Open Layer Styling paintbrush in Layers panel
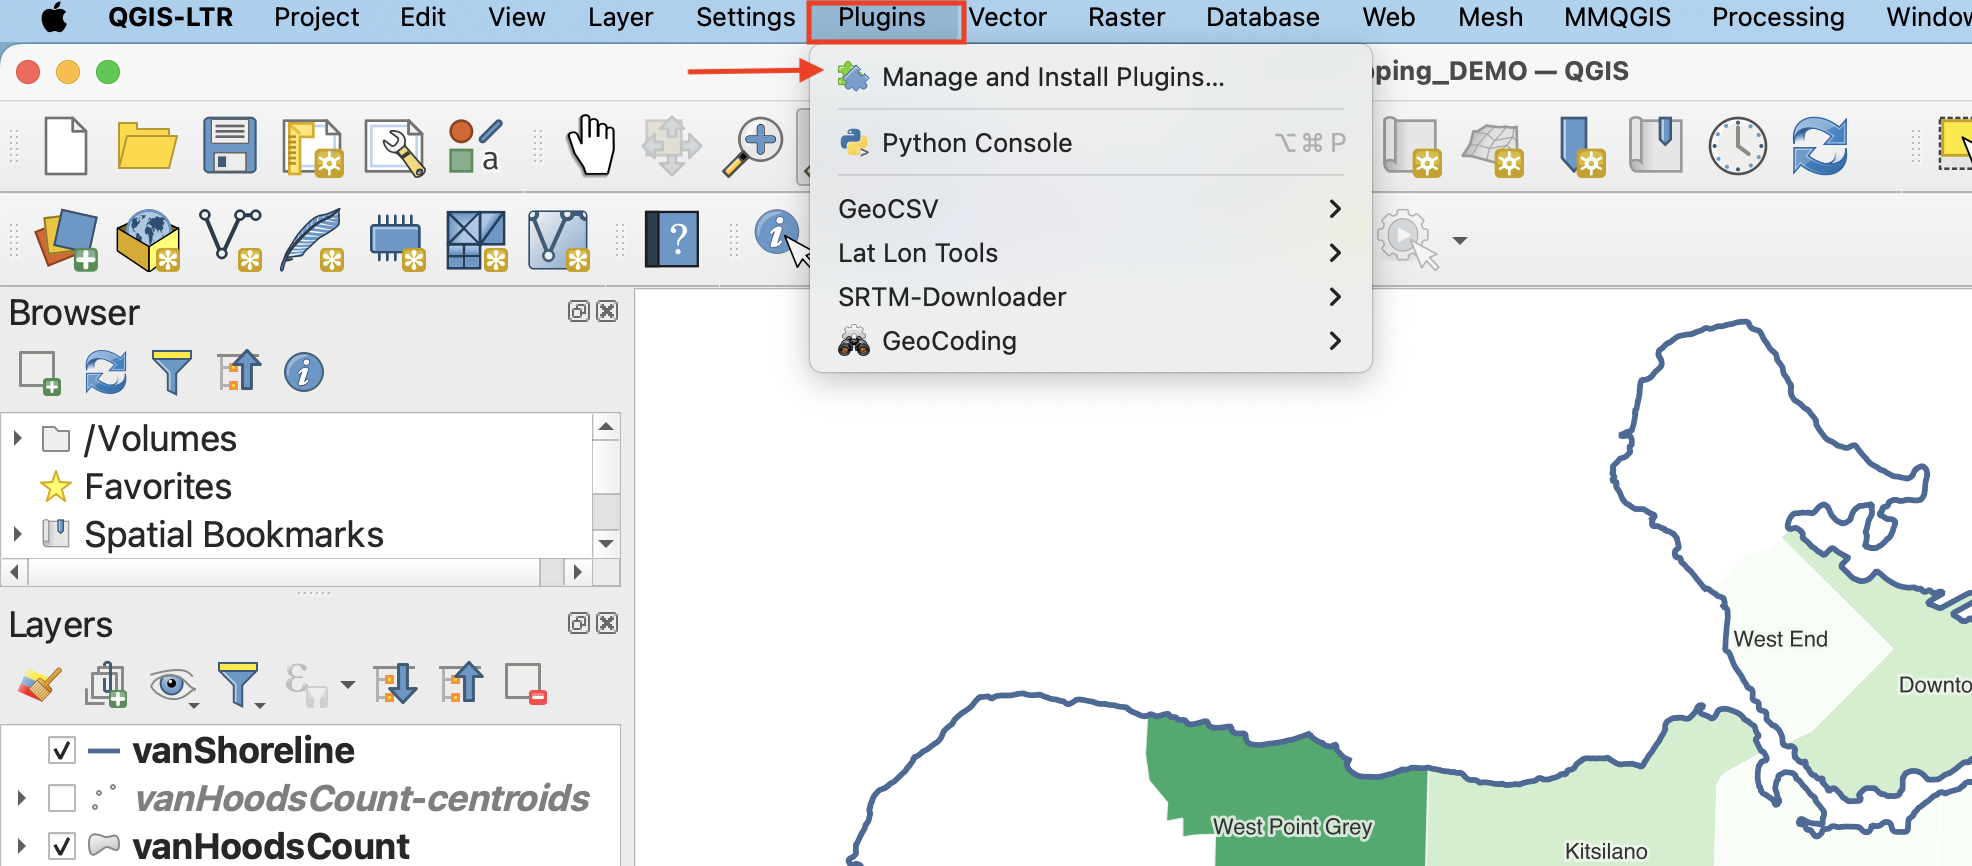 (40, 685)
